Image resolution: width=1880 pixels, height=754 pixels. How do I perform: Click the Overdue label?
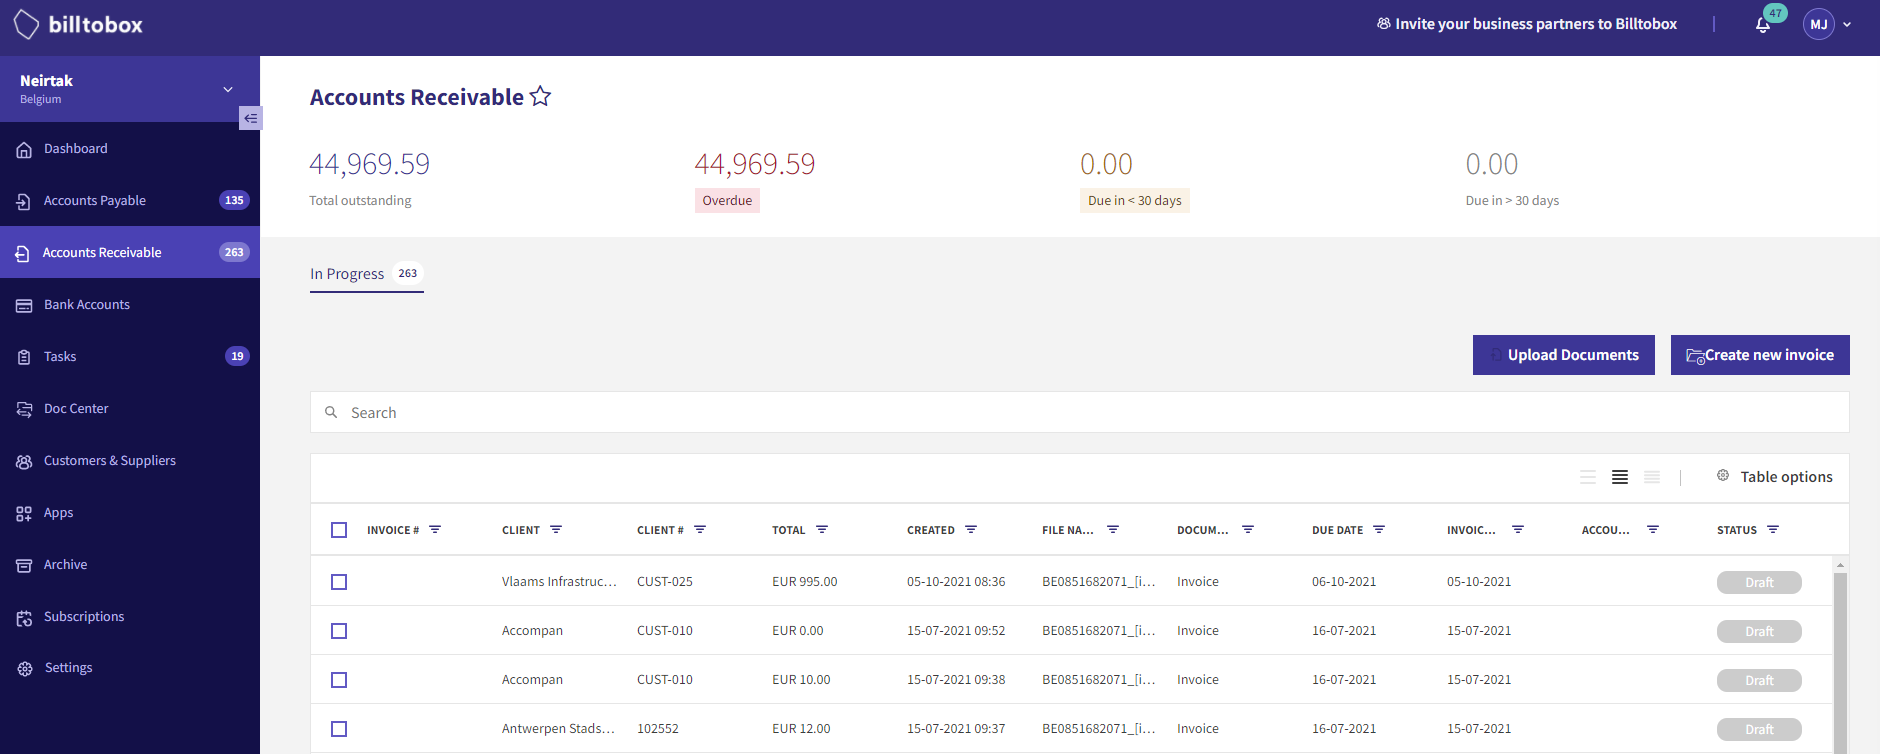point(727,201)
